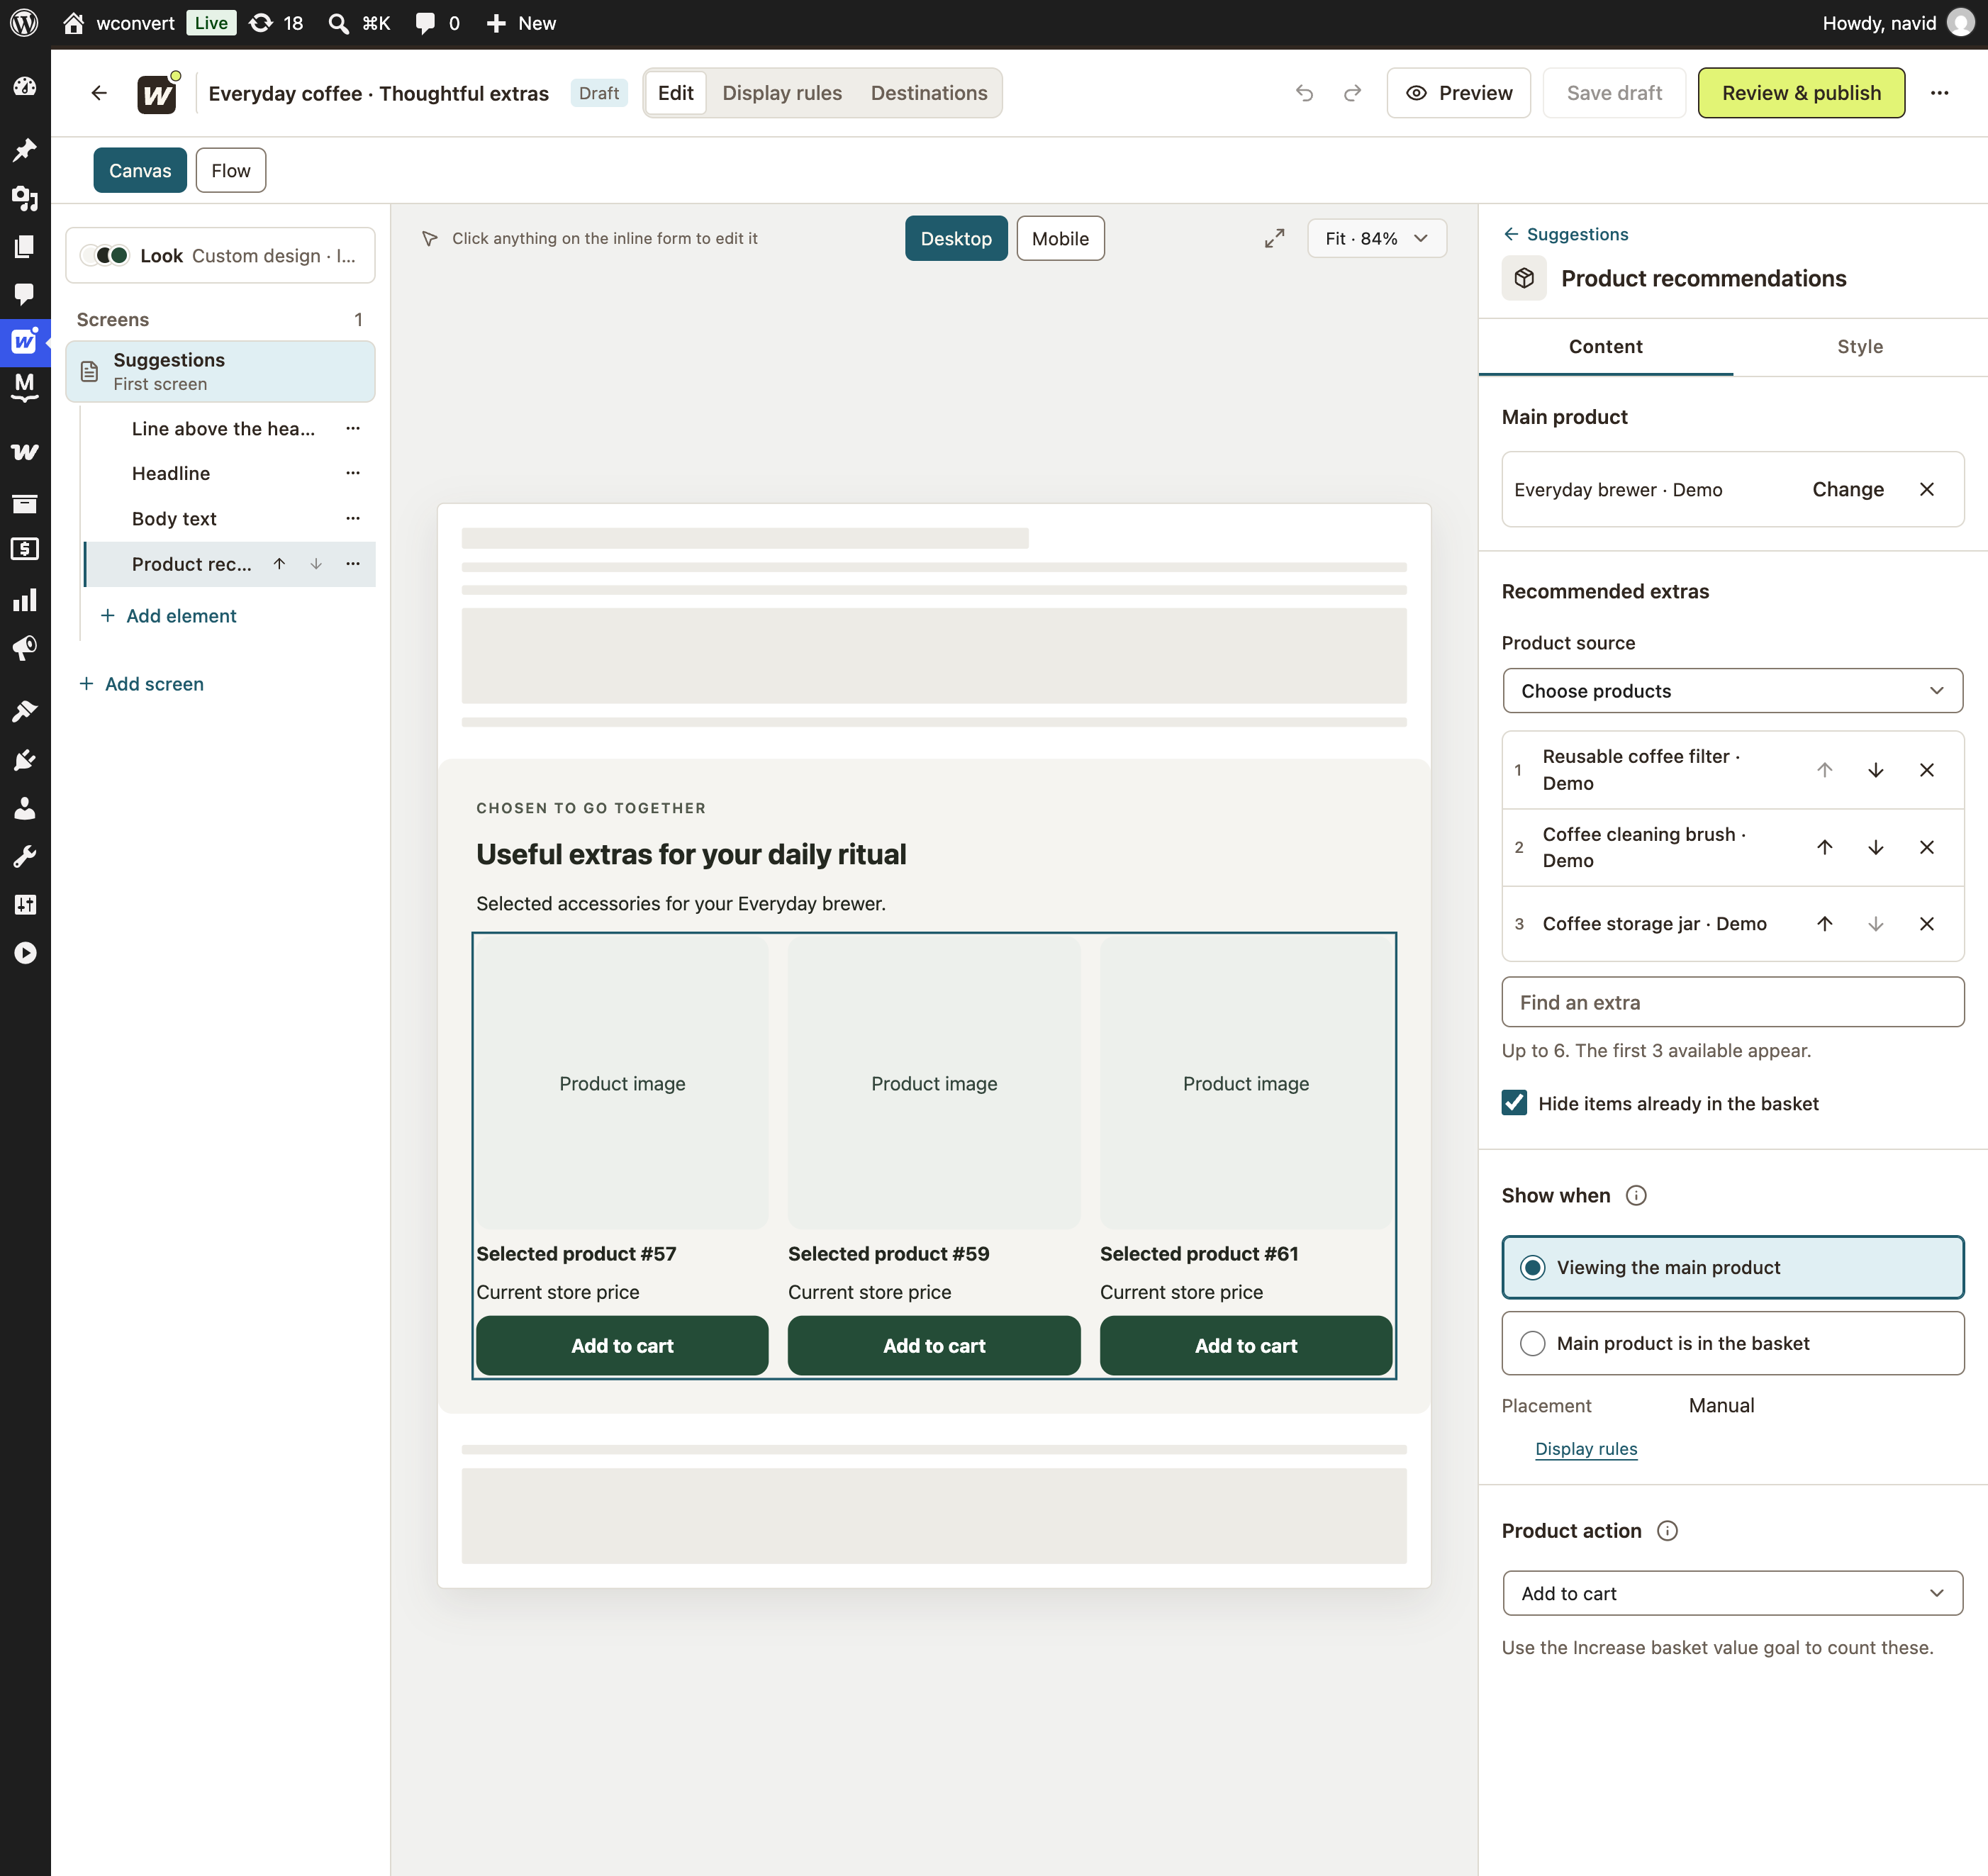
Task: Expand the canvas to fullscreen
Action: point(1274,238)
